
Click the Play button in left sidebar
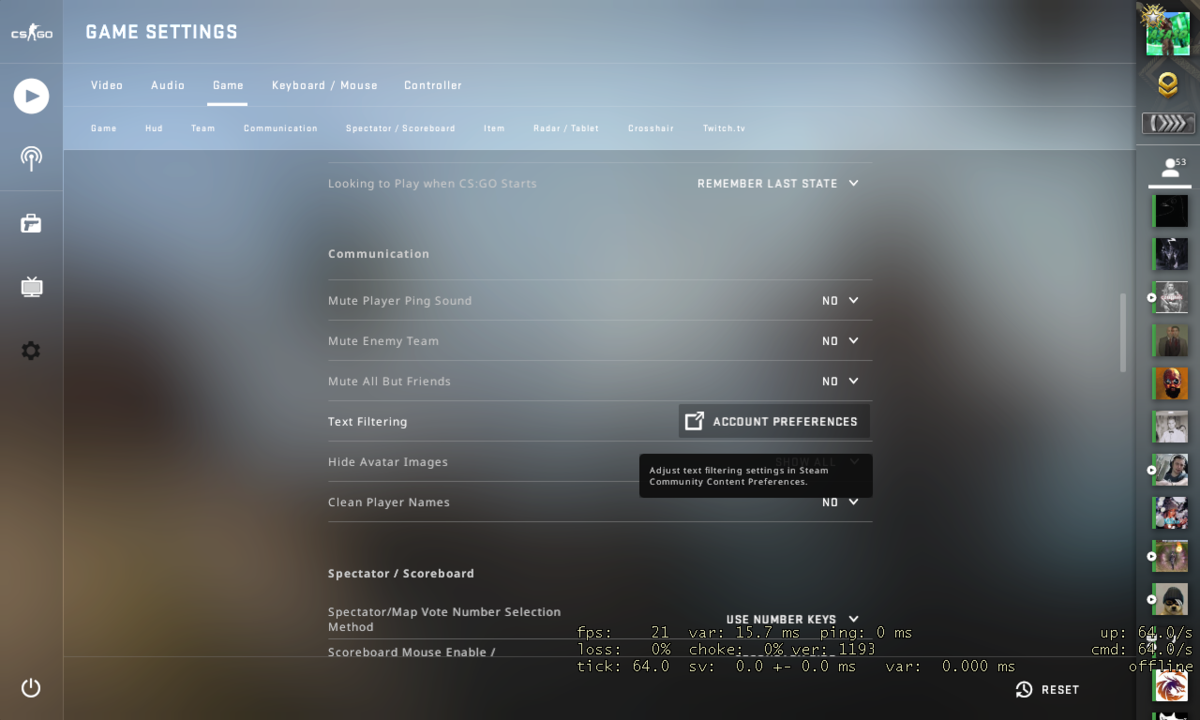tap(31, 96)
